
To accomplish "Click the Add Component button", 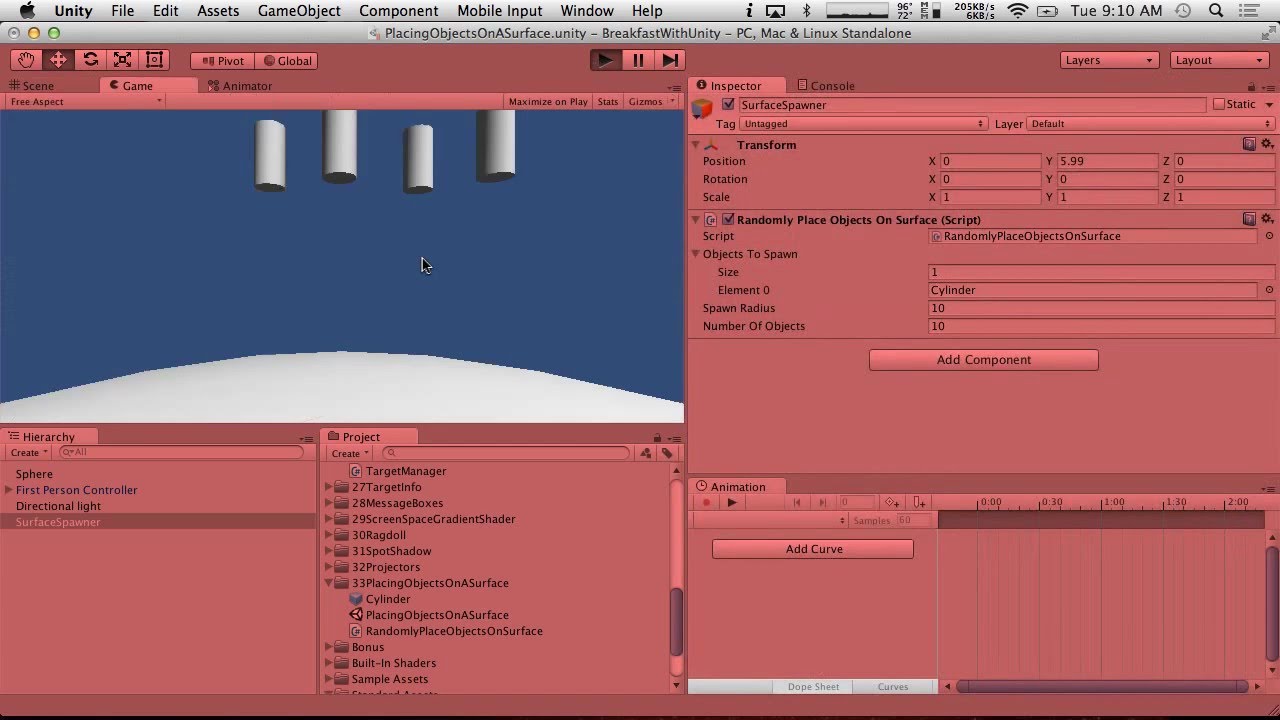I will 984,360.
